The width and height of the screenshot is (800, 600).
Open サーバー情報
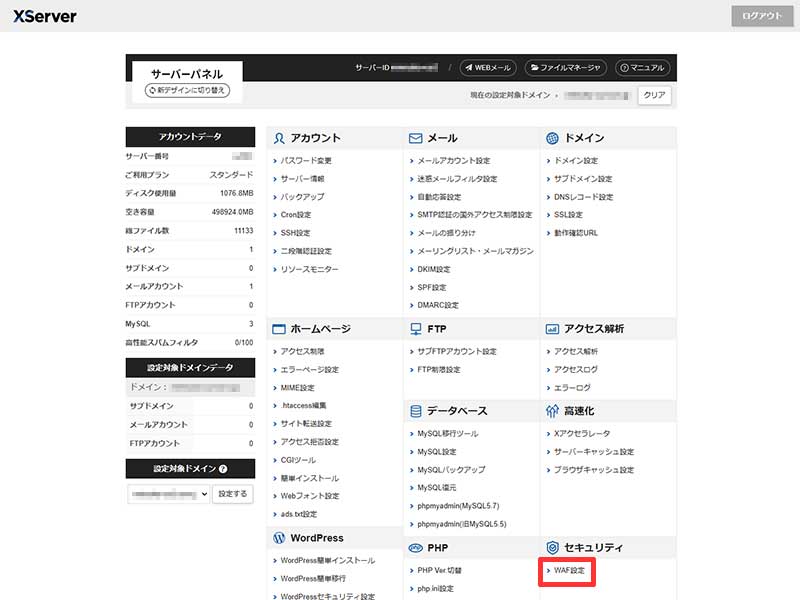click(302, 179)
